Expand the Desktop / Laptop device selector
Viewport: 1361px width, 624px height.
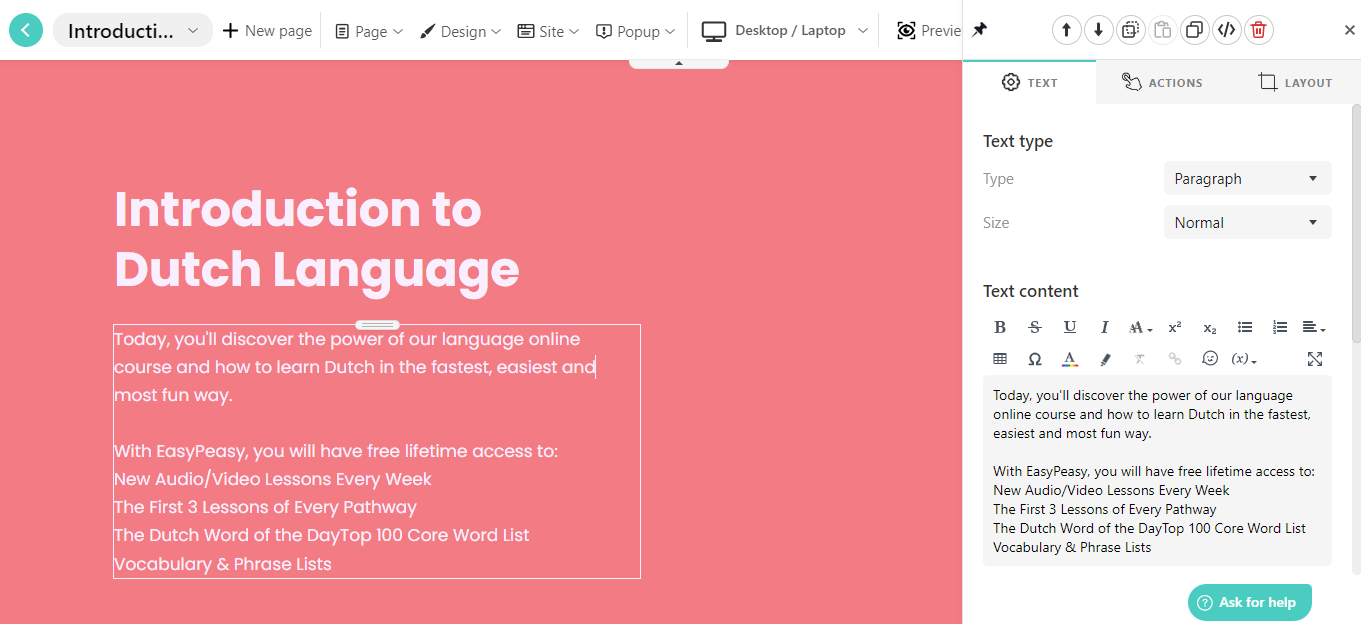tap(785, 30)
